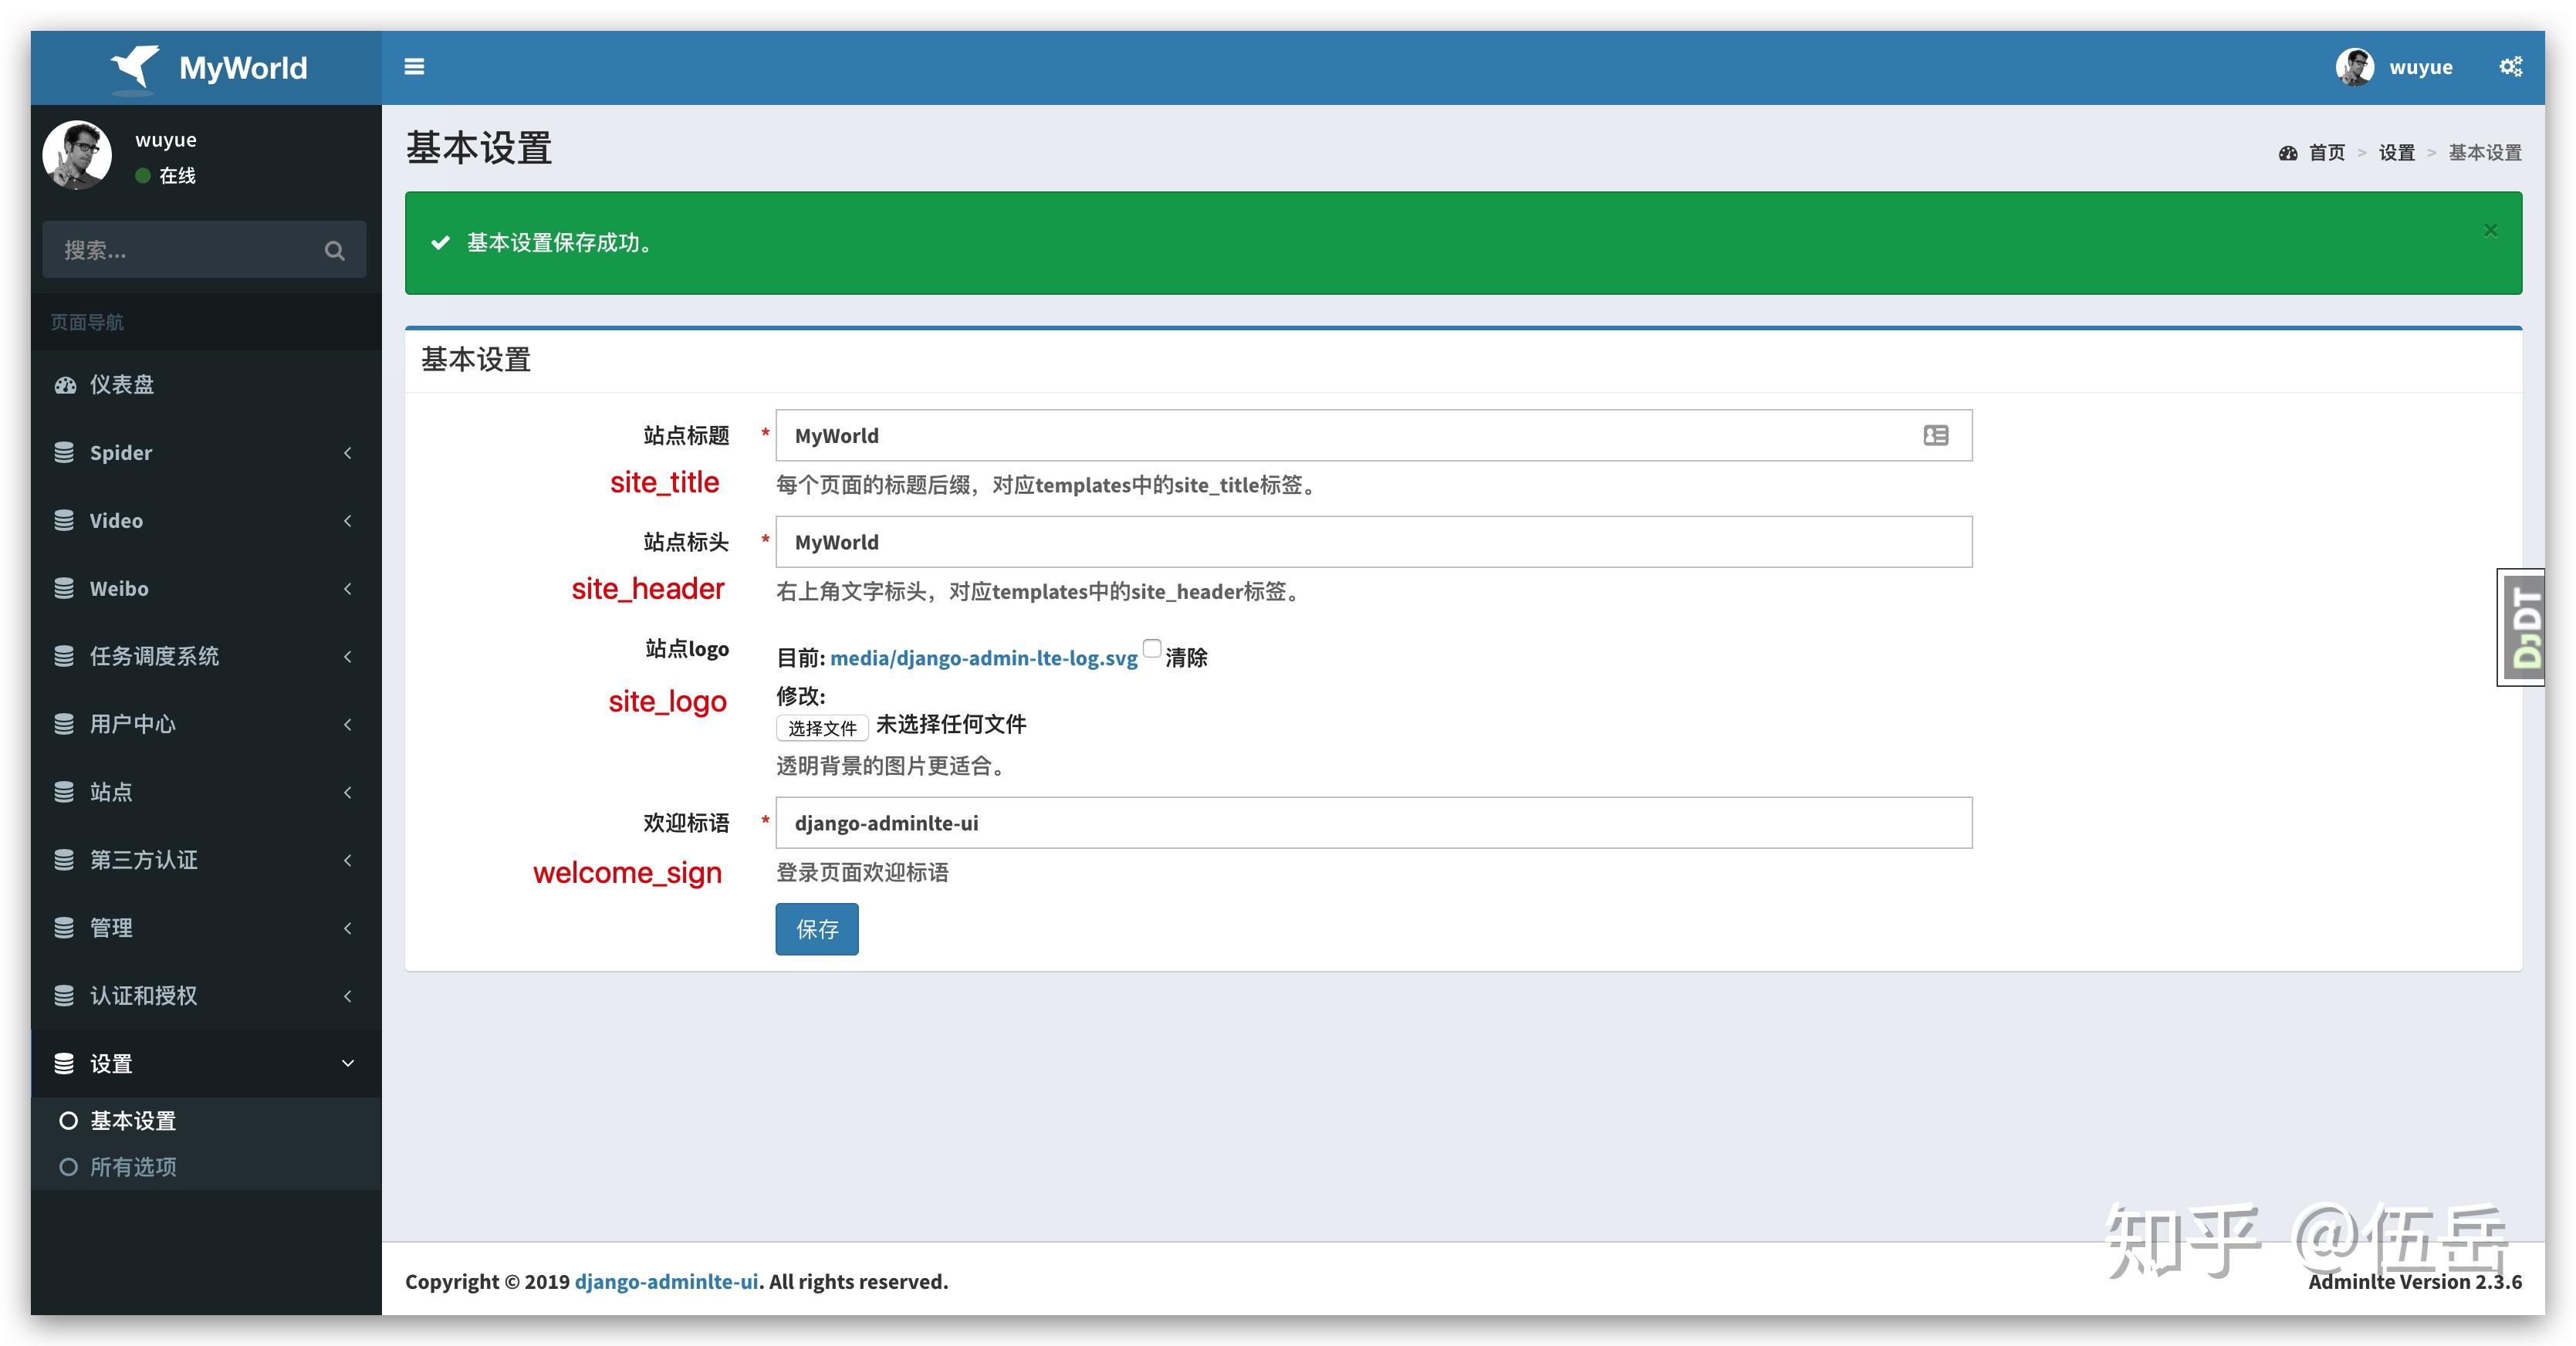Click the home icon in the breadcrumb
2576x1346 pixels.
(2290, 152)
